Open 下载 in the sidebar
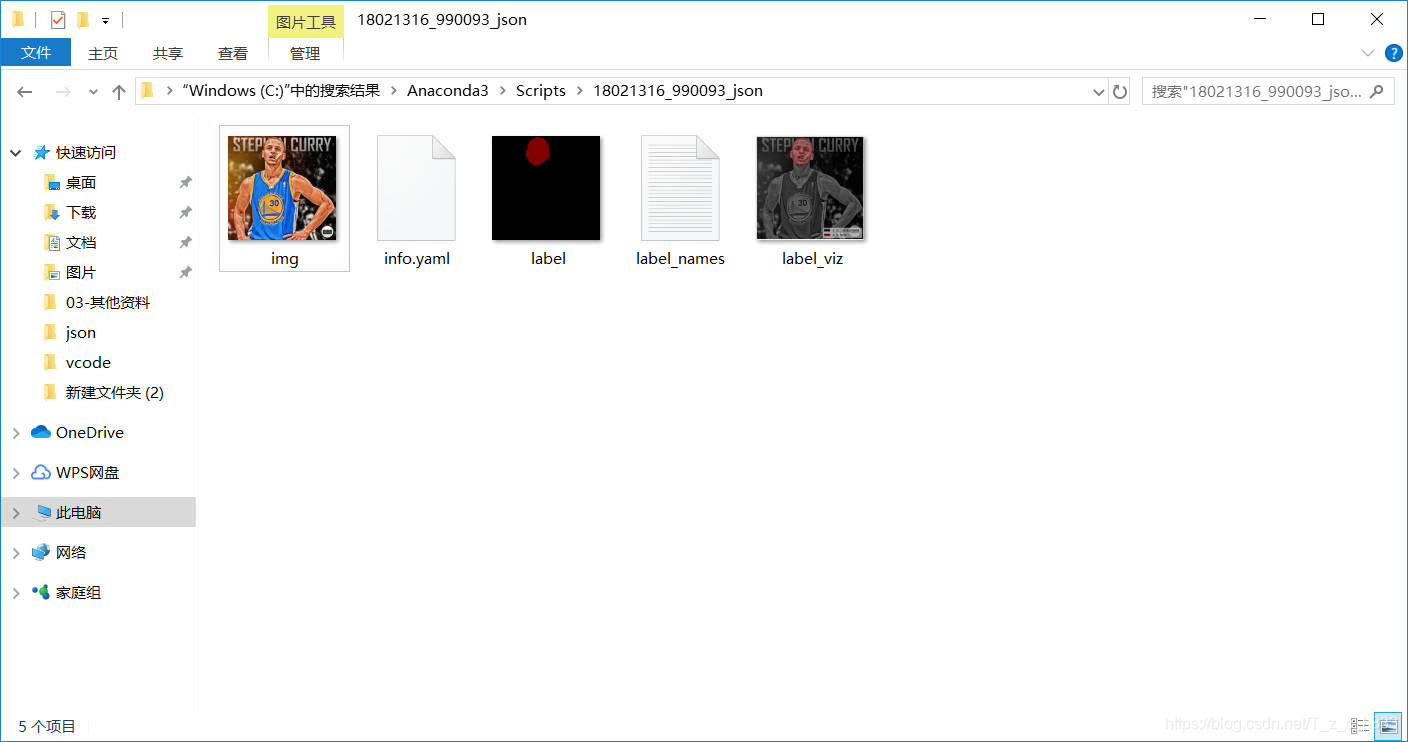 point(81,213)
